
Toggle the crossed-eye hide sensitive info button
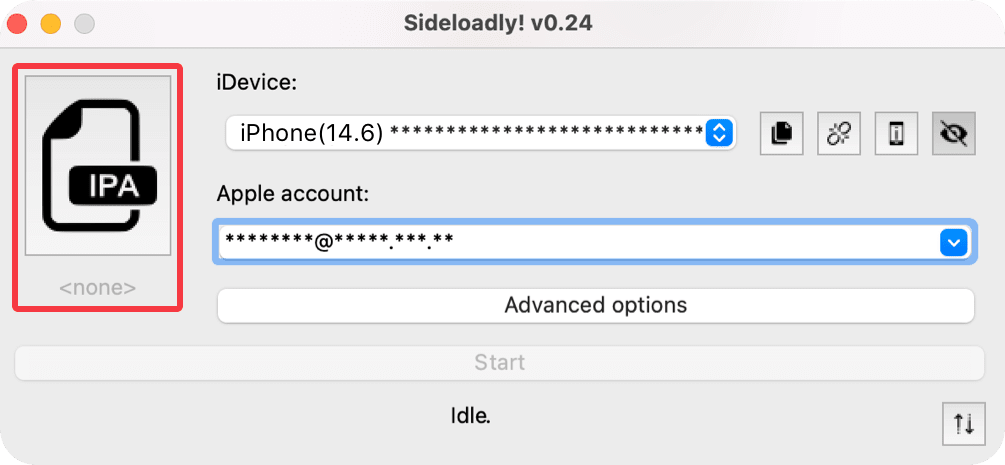(x=954, y=133)
